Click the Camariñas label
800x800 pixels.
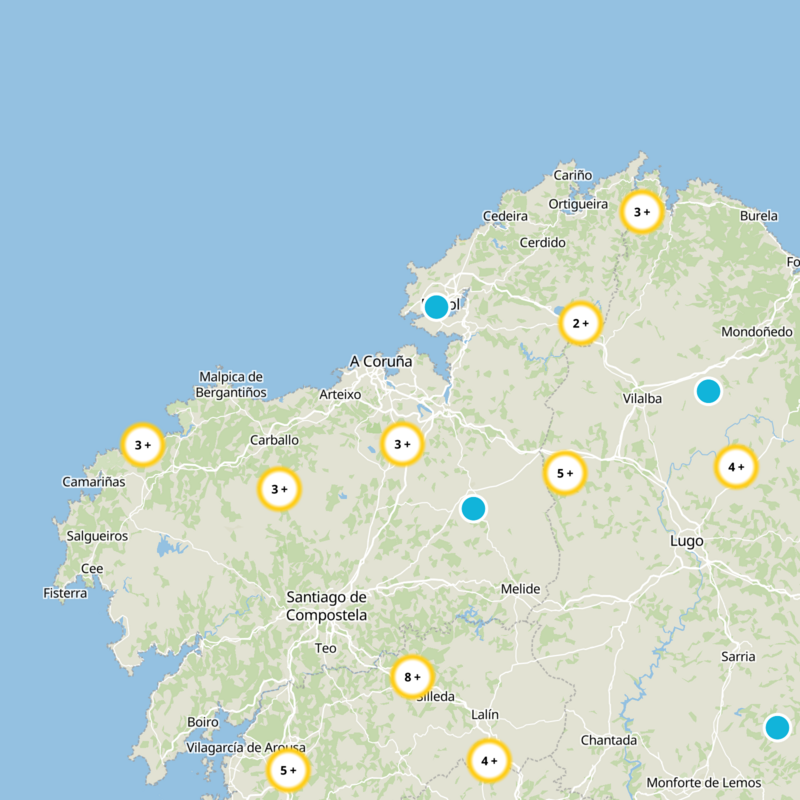[94, 482]
